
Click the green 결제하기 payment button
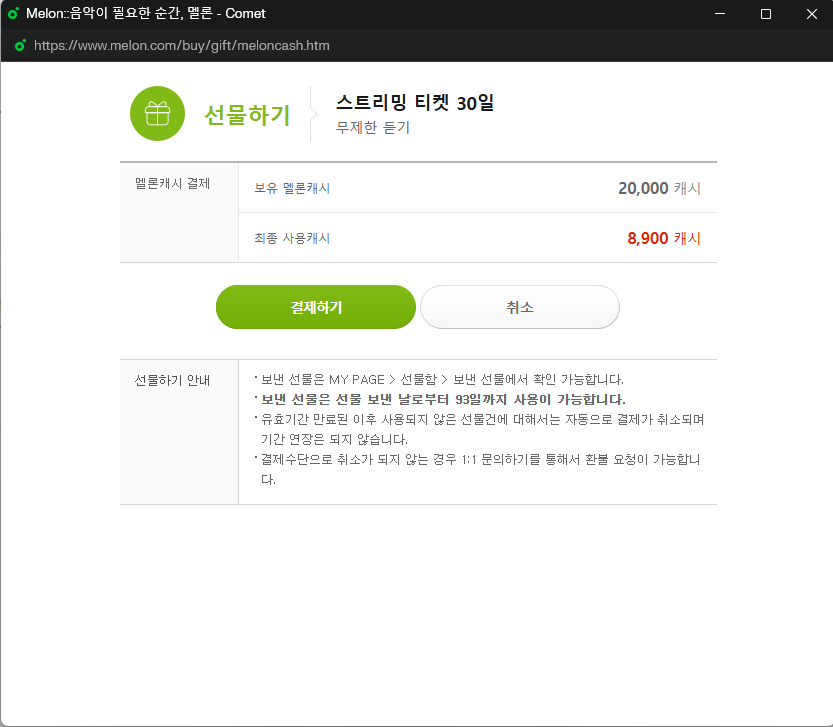316,307
